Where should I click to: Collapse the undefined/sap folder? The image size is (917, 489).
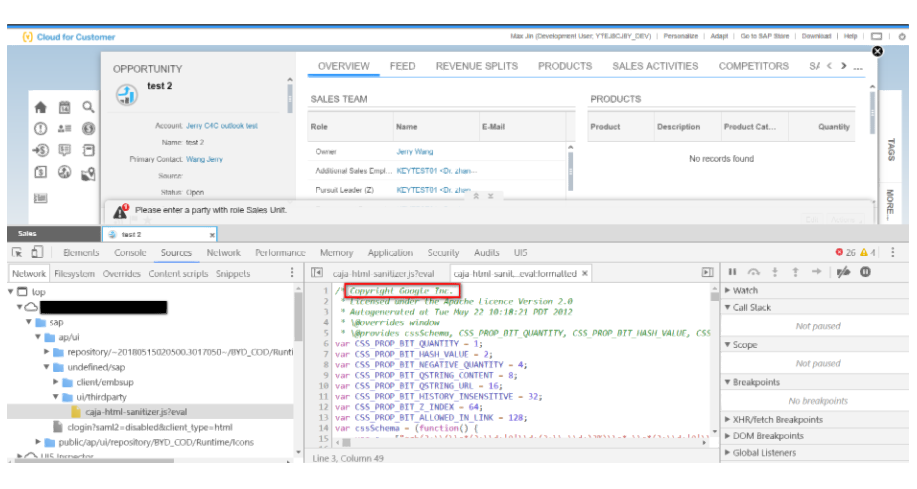coord(47,367)
